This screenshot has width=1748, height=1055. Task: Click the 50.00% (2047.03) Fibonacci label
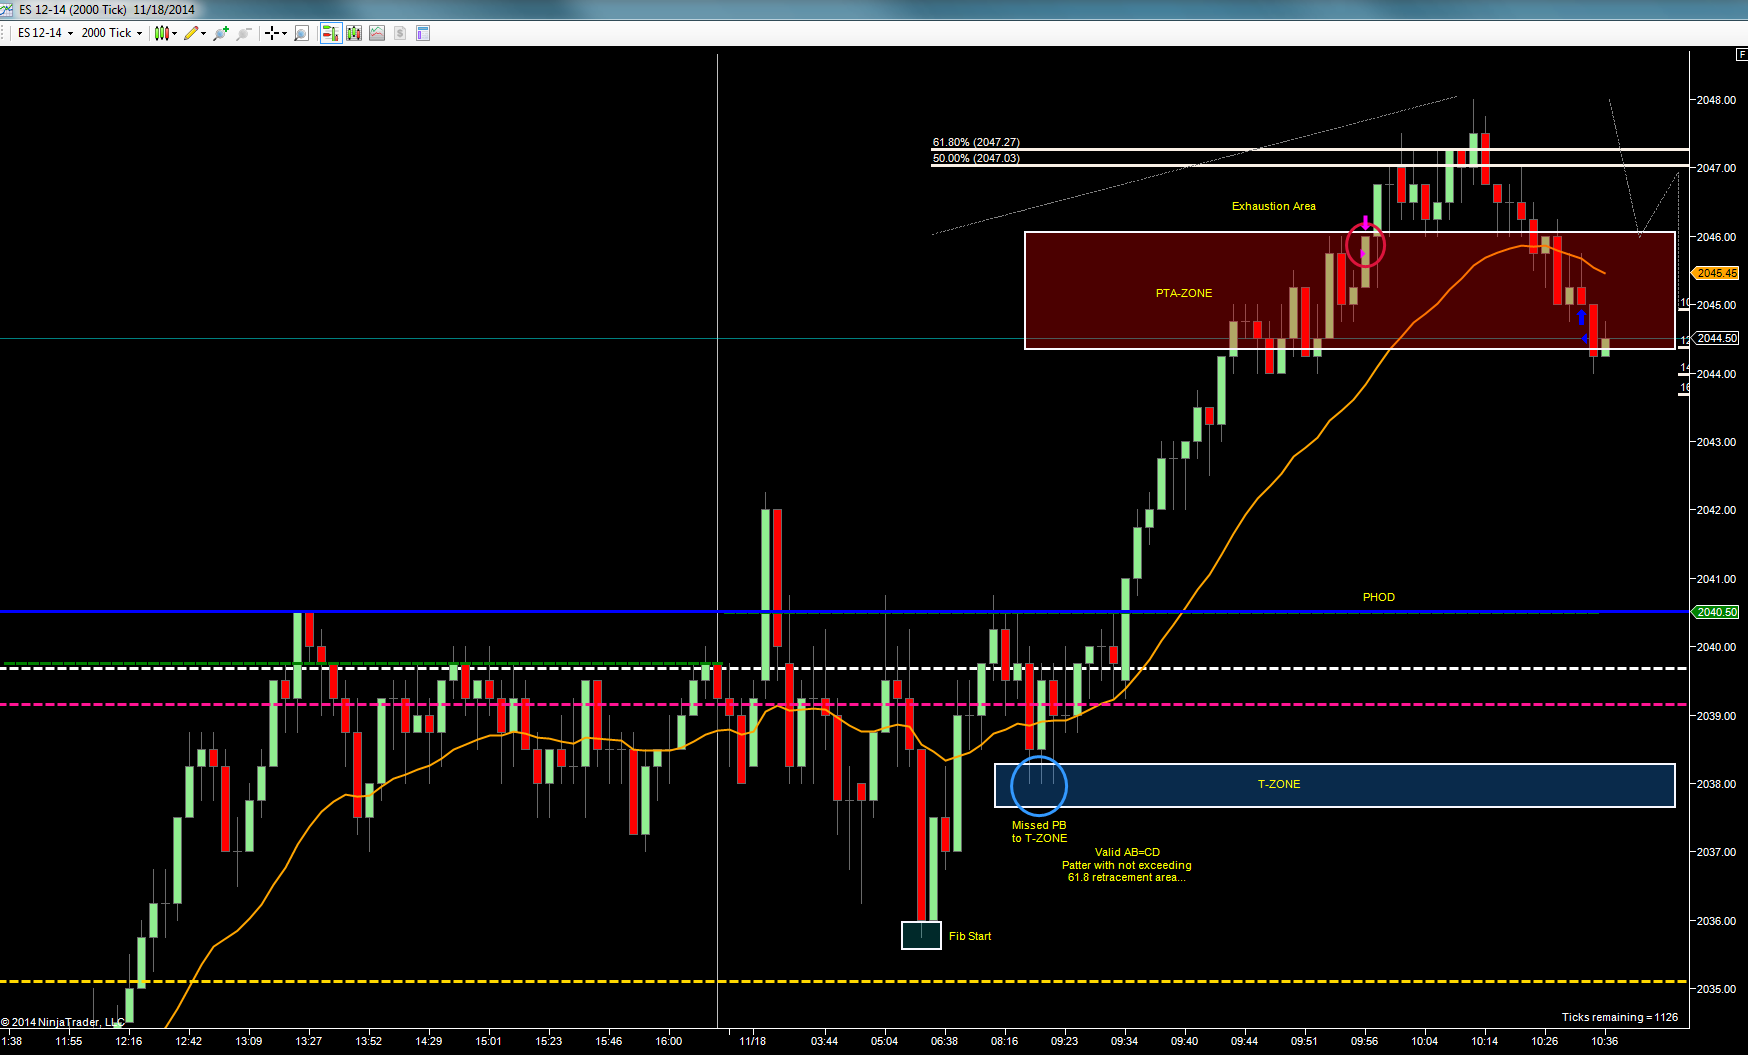coord(976,158)
